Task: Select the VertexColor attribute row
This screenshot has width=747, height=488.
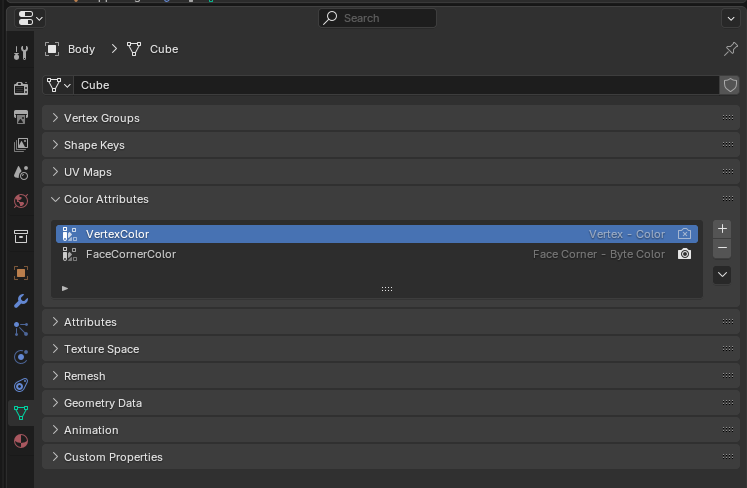Action: pyautogui.click(x=377, y=234)
